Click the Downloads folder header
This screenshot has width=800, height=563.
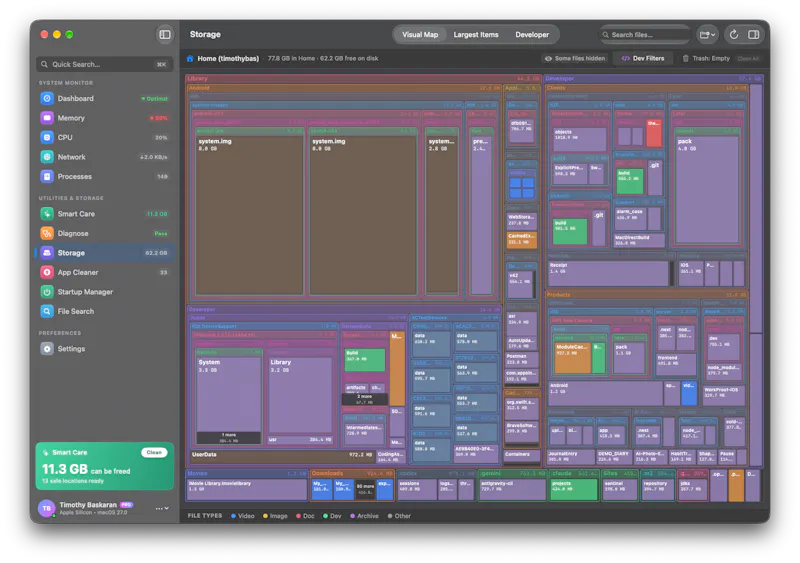352,474
